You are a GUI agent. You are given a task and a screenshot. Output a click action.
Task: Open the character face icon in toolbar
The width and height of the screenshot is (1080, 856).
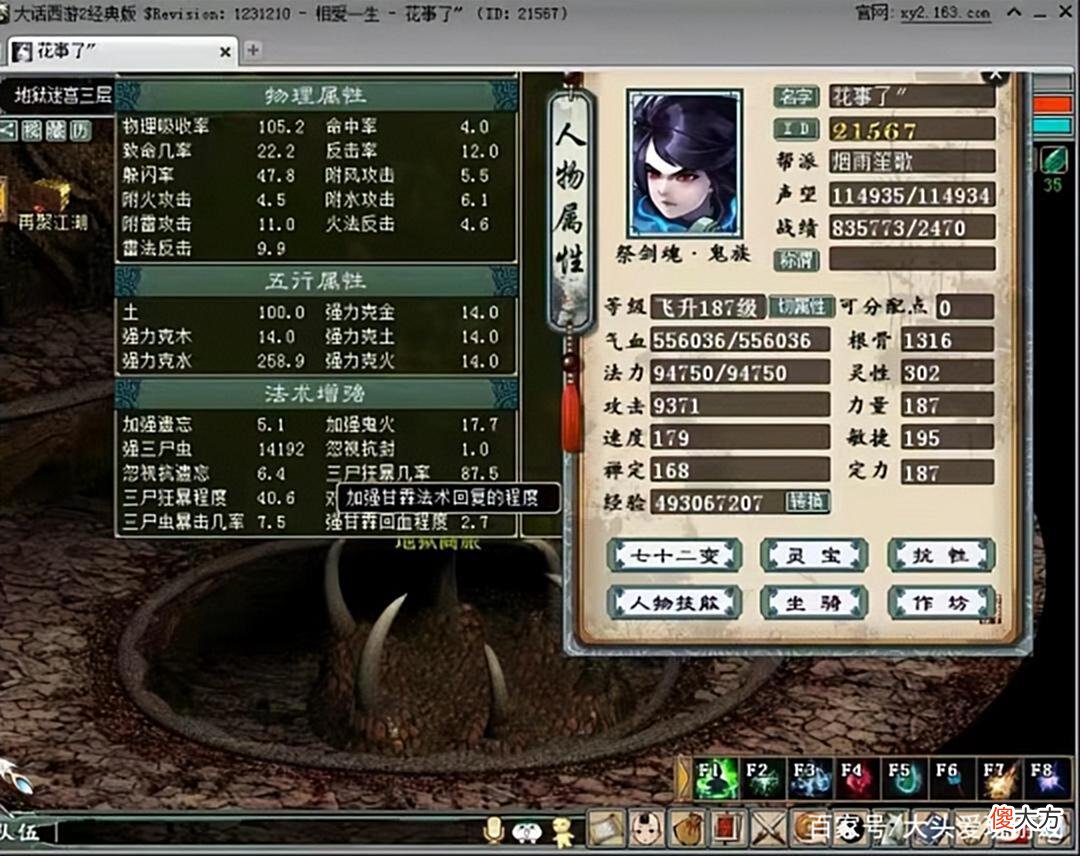point(646,829)
